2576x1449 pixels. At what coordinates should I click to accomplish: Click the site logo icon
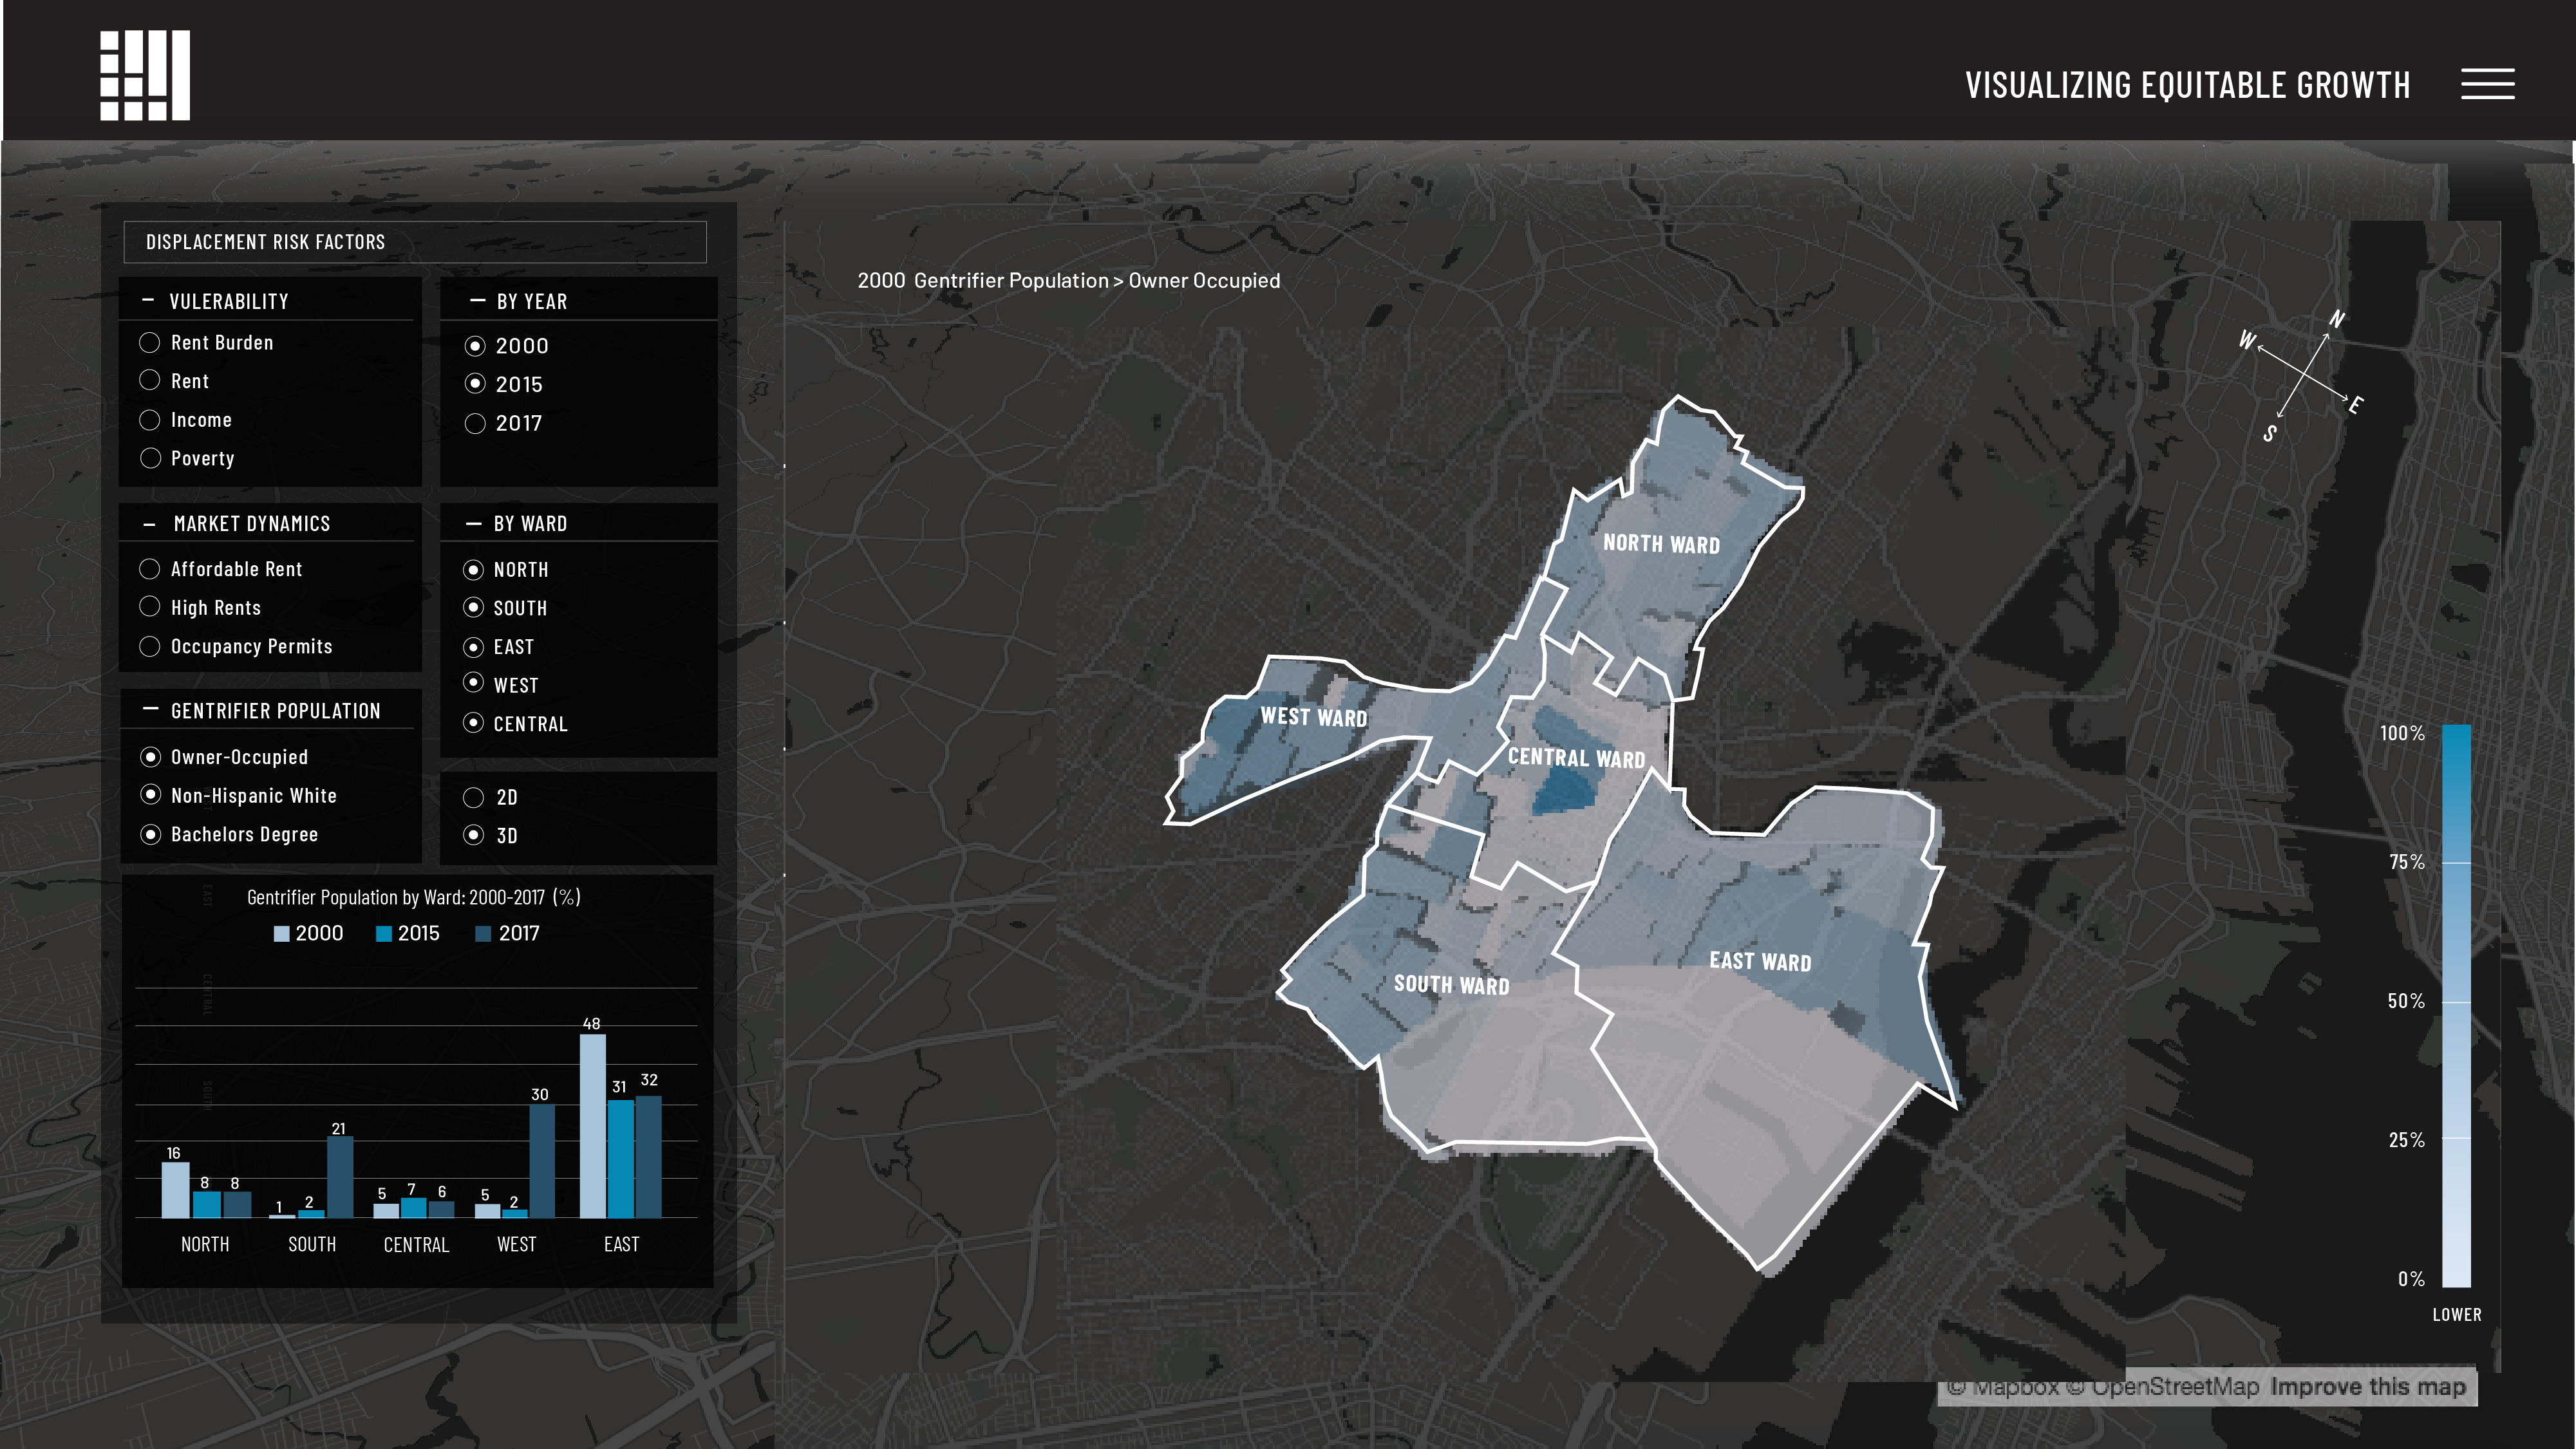pos(145,75)
